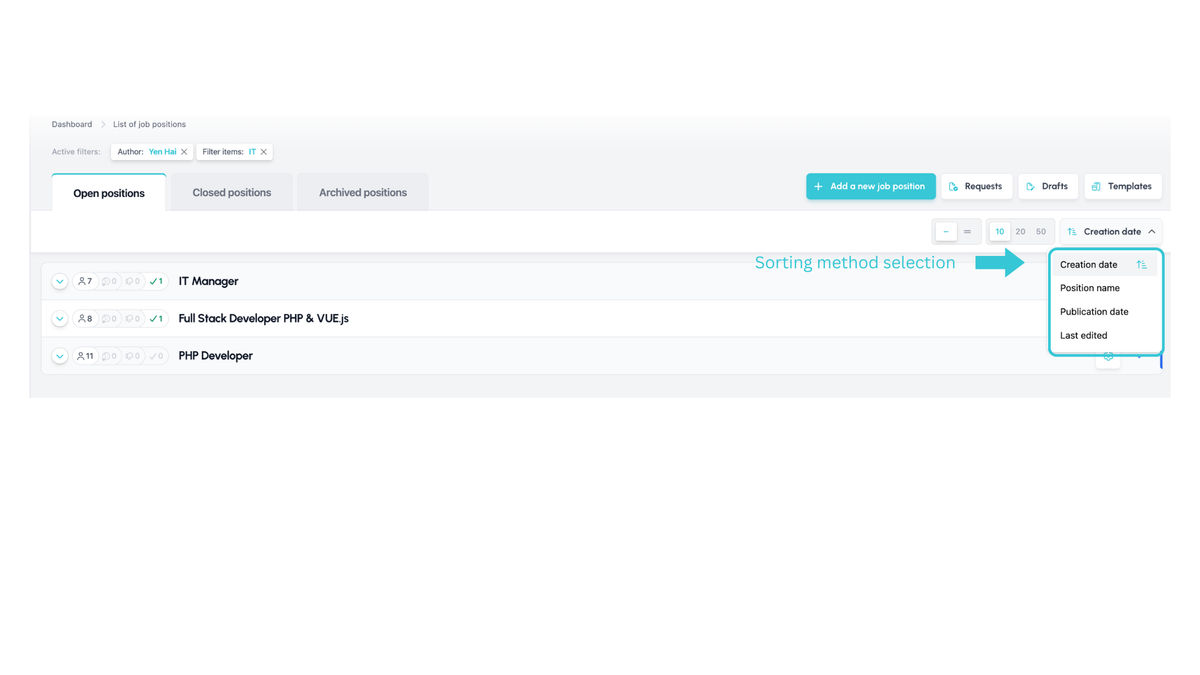Screen dimensions: 1200x675
Task: Click the candidates count icon for IT Manager
Action: tap(85, 282)
